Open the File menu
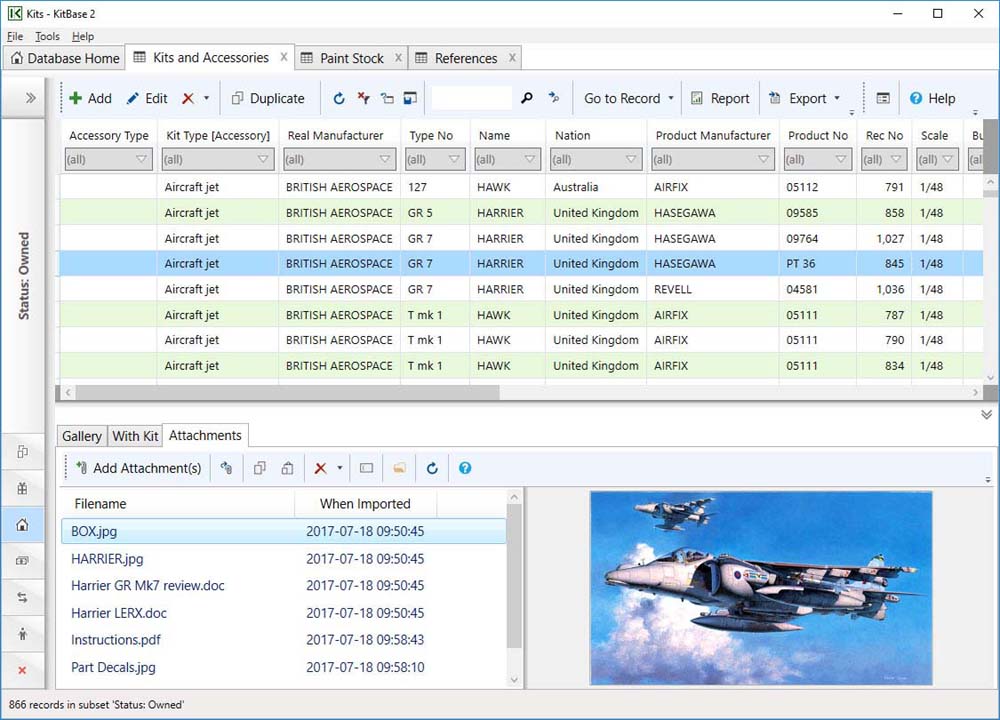Image resolution: width=1000 pixels, height=720 pixels. (x=15, y=36)
